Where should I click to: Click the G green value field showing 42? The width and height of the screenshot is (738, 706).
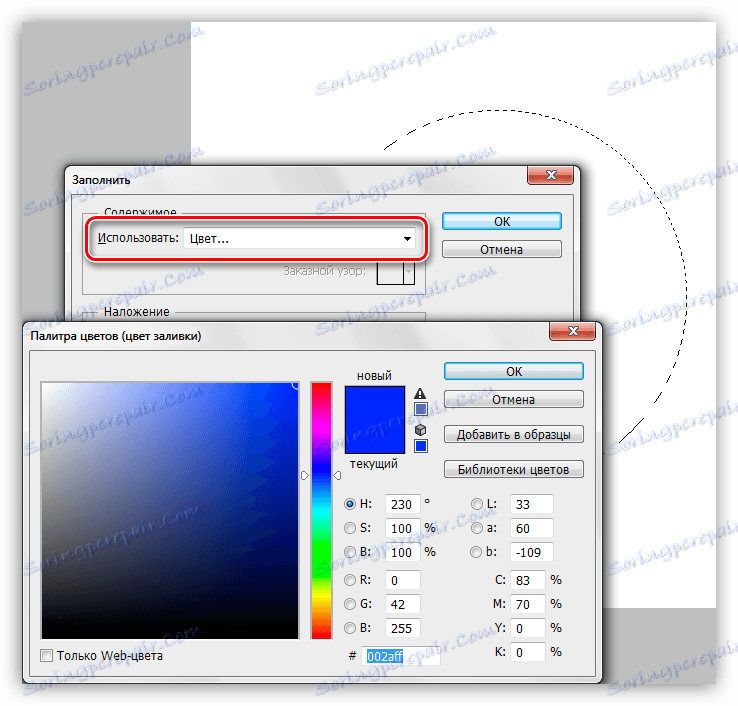[x=402, y=604]
